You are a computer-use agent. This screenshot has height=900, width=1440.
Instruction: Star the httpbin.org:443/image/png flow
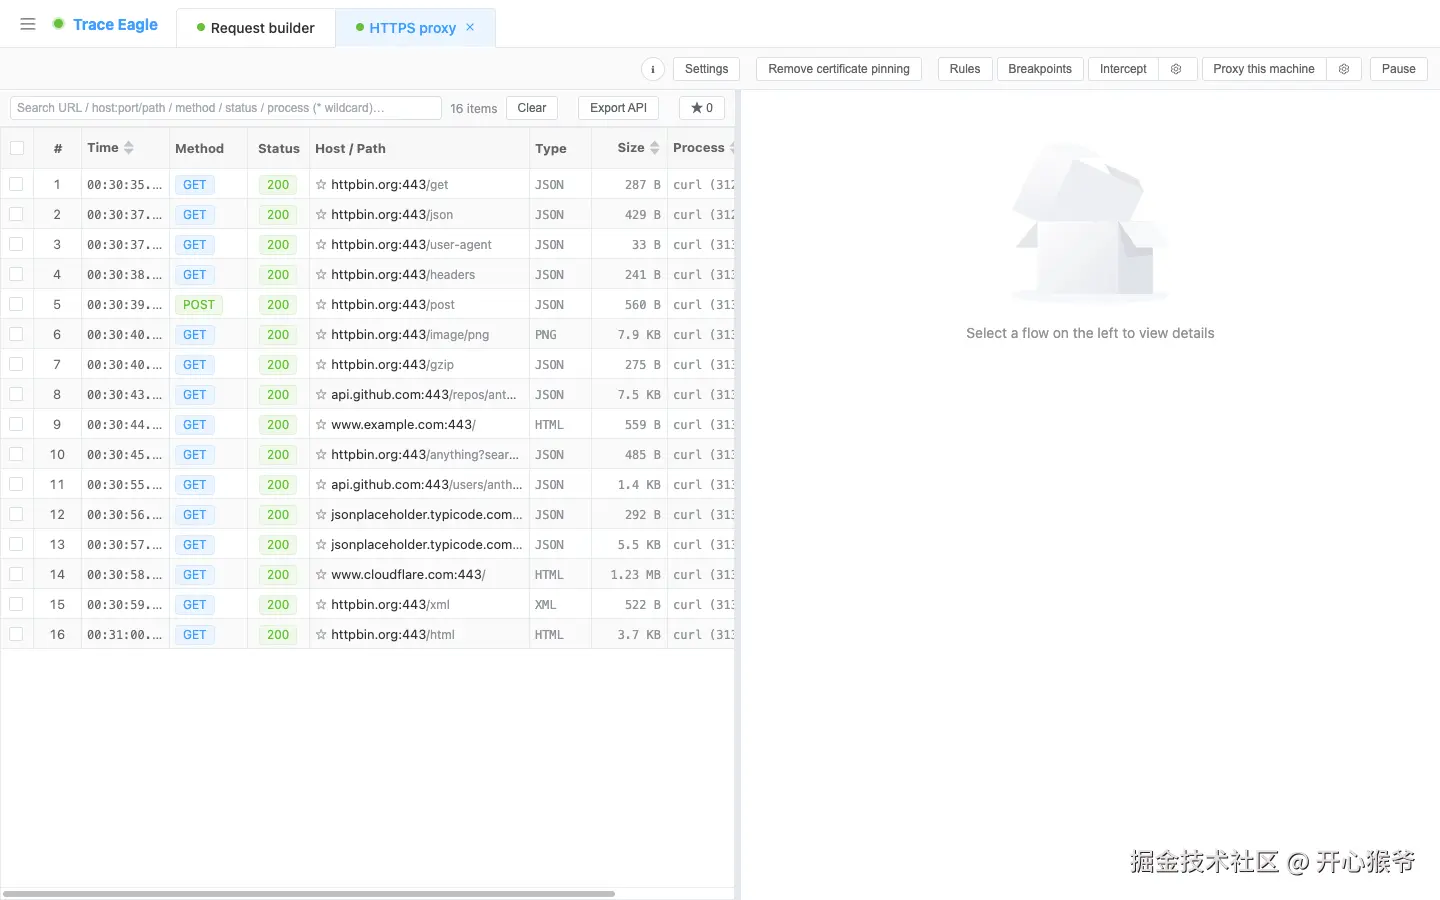[321, 334]
